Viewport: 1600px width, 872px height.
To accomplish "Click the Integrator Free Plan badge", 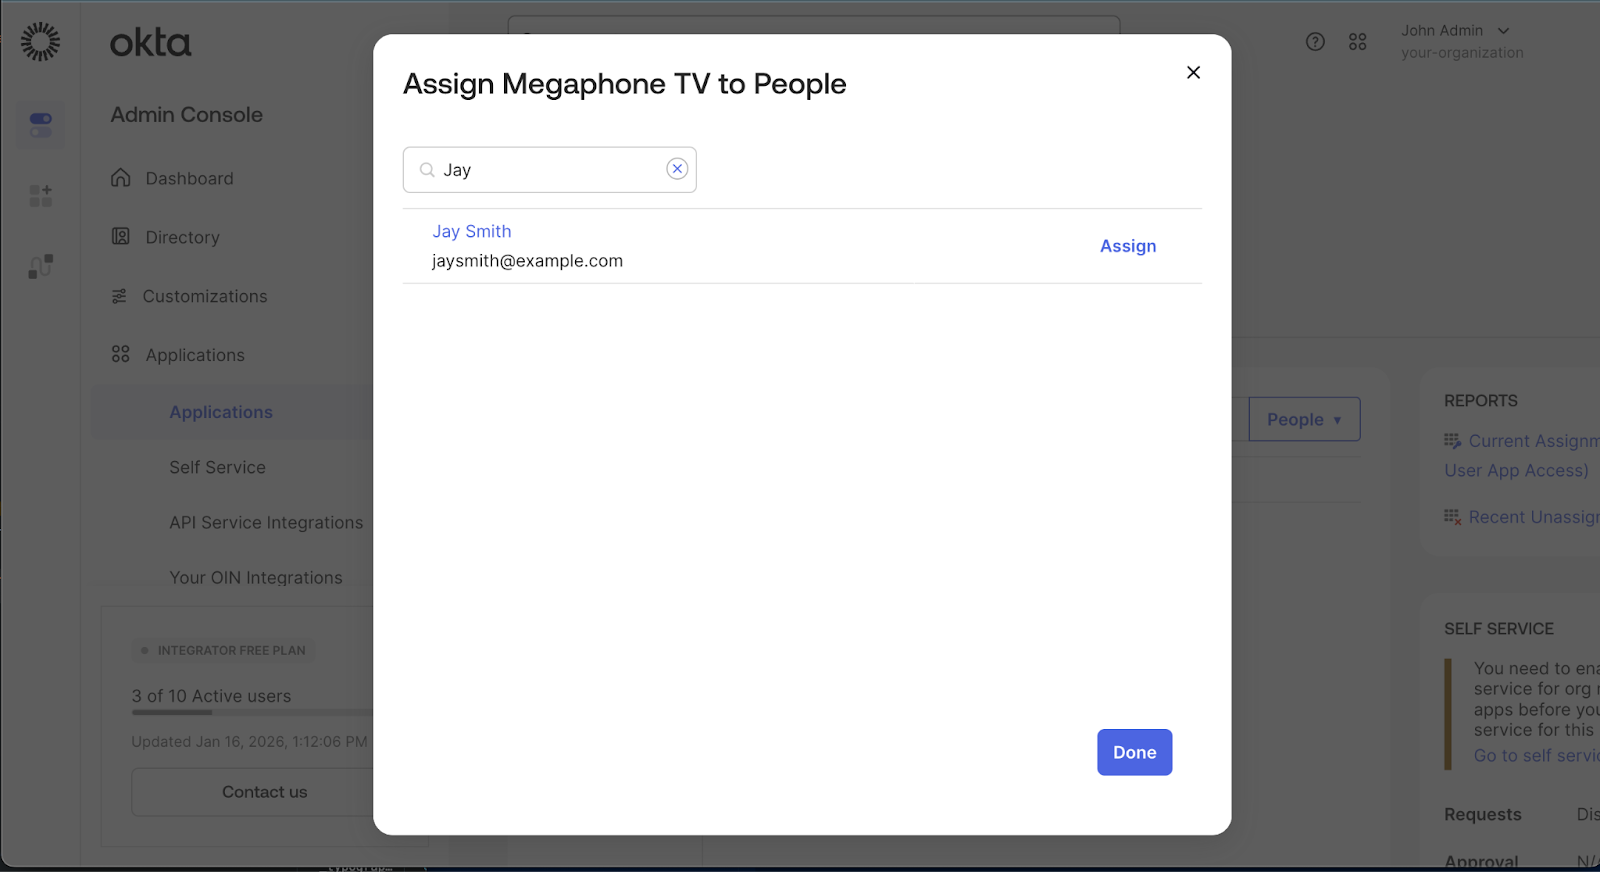I will coord(223,650).
